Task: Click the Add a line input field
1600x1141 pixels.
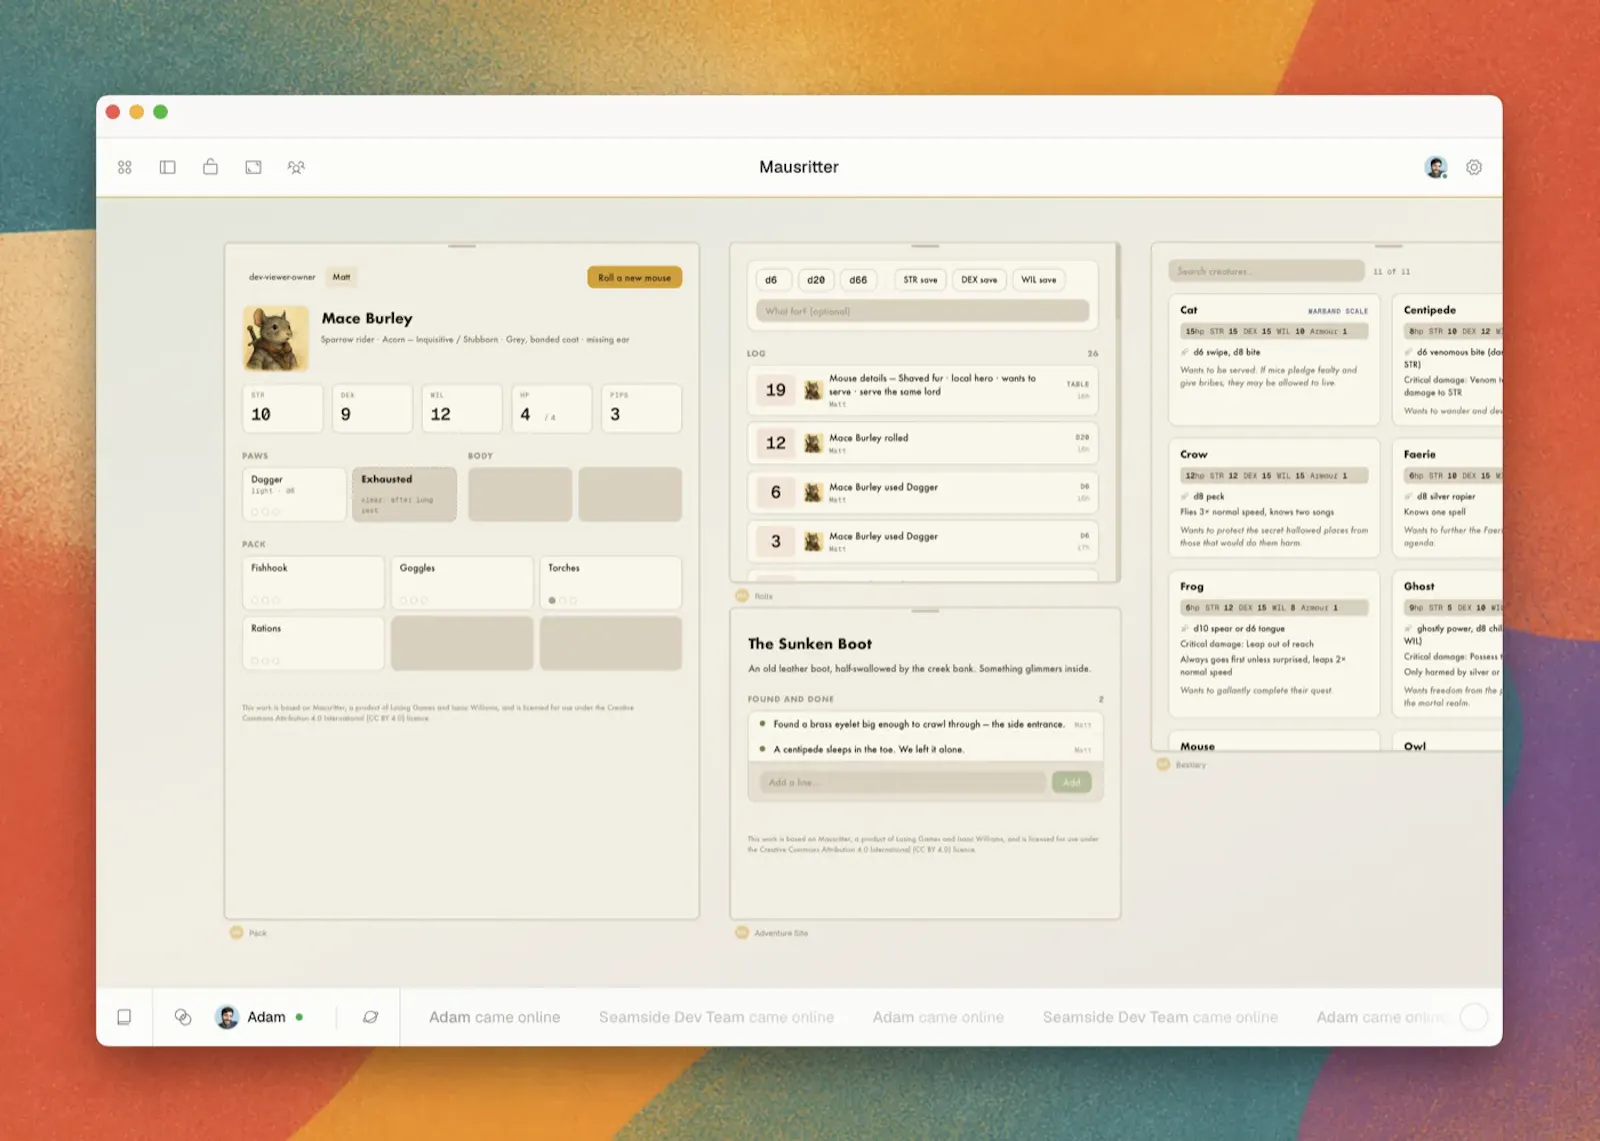Action: (903, 782)
